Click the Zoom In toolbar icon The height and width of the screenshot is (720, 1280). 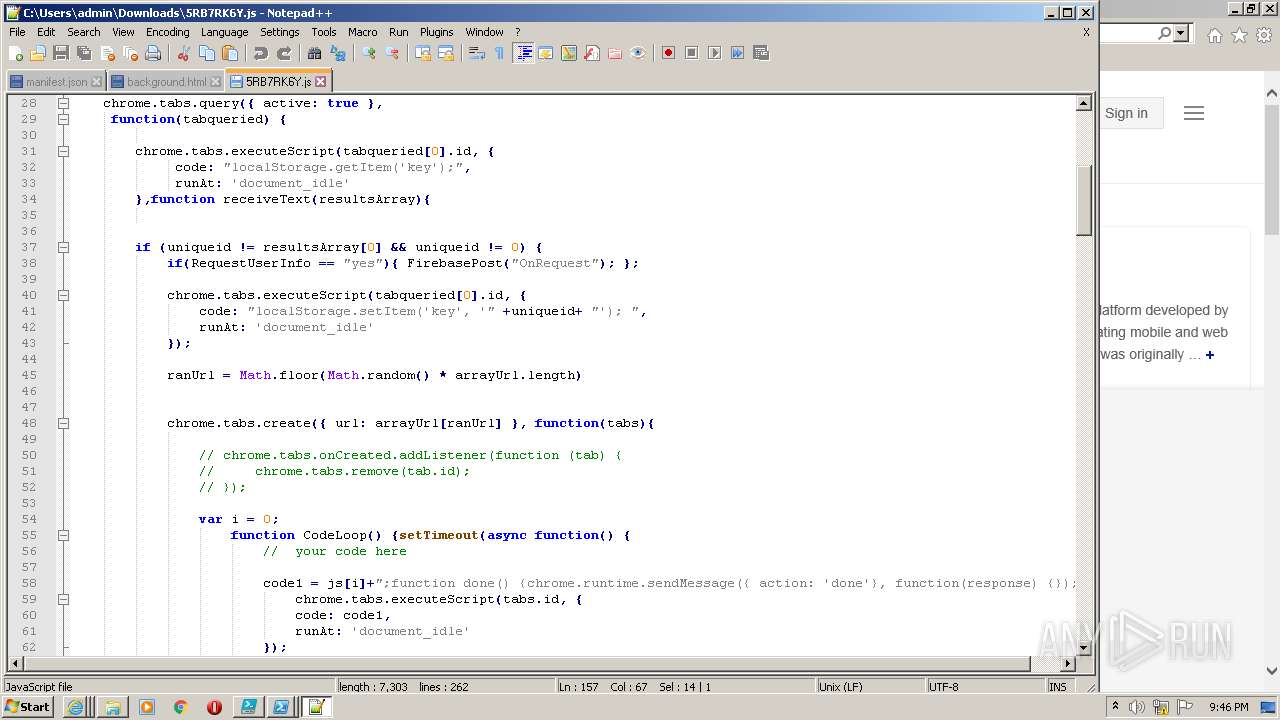pyautogui.click(x=369, y=53)
